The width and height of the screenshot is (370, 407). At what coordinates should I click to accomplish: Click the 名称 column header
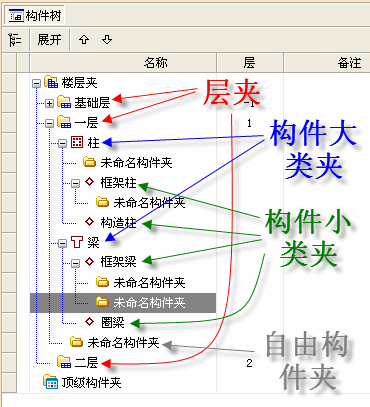point(123,62)
